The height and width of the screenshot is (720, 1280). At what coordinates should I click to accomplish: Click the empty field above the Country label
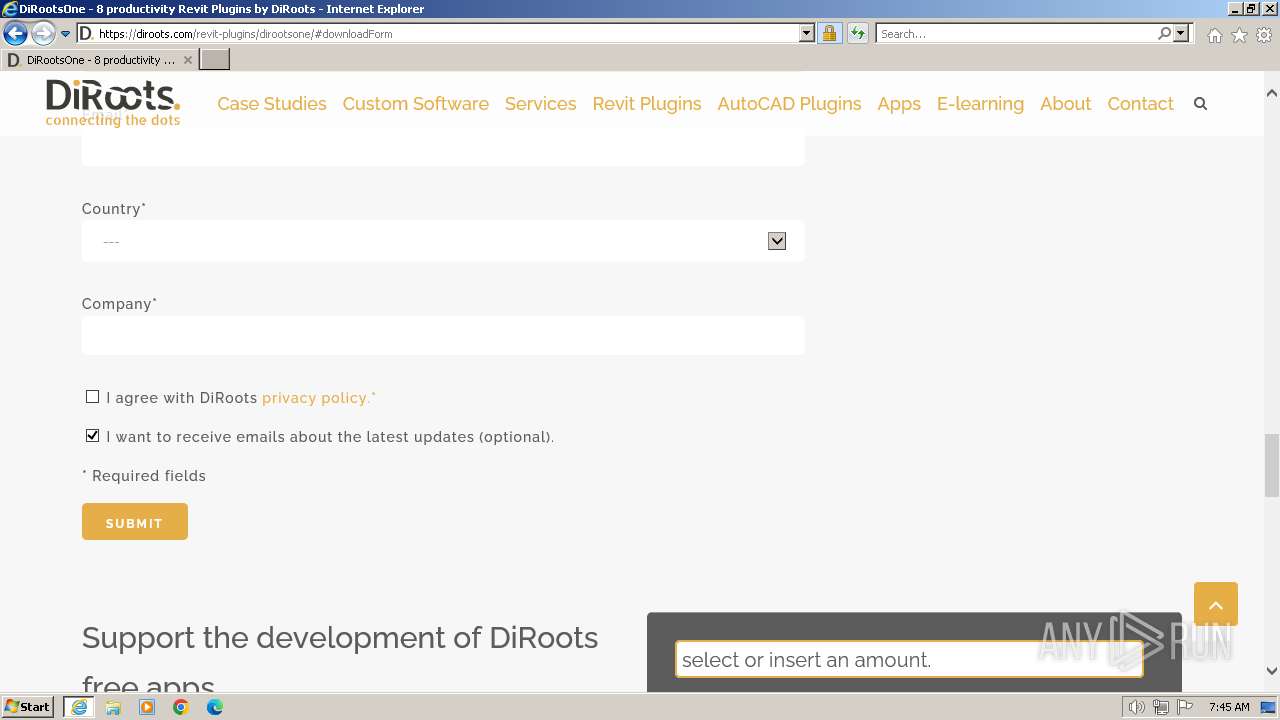pos(443,150)
